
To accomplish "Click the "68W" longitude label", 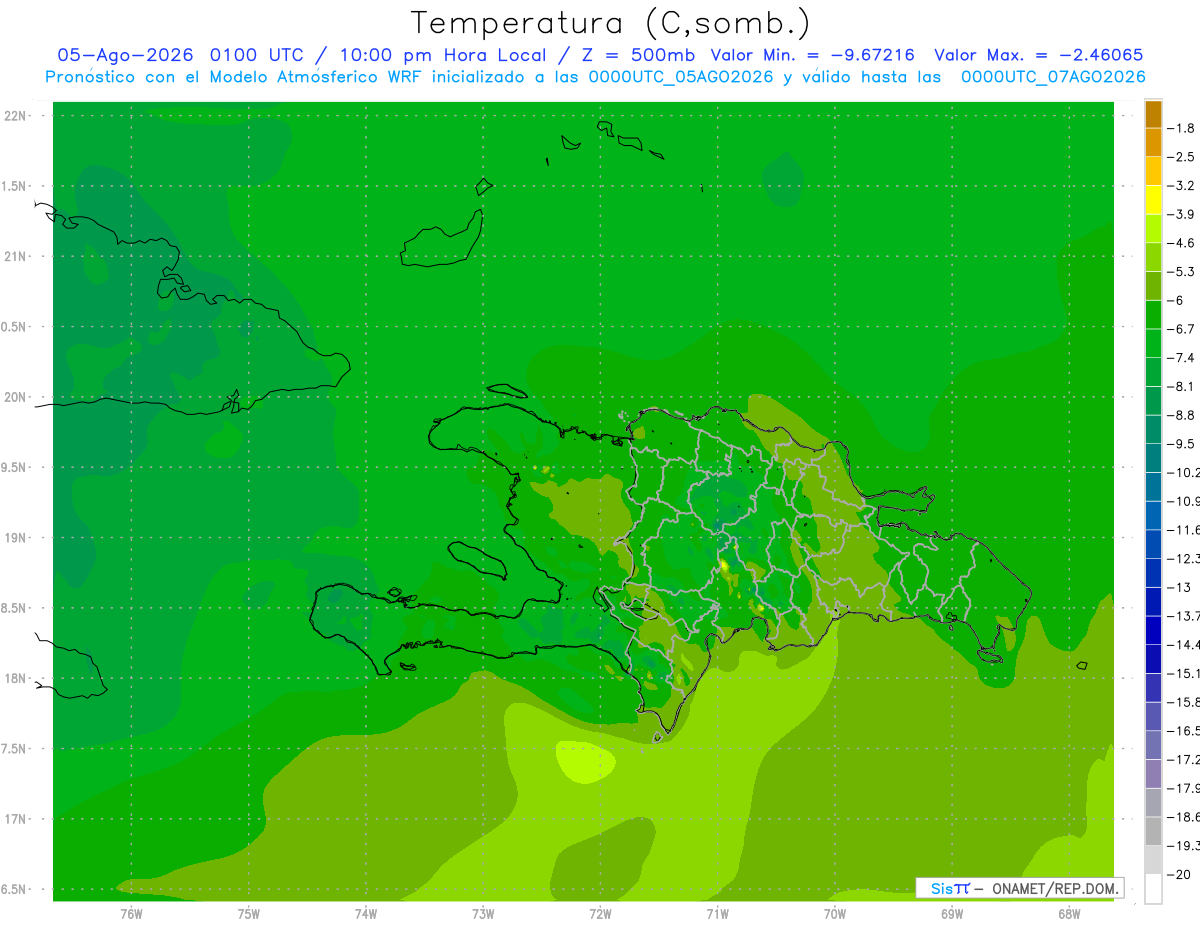I will point(1069,913).
